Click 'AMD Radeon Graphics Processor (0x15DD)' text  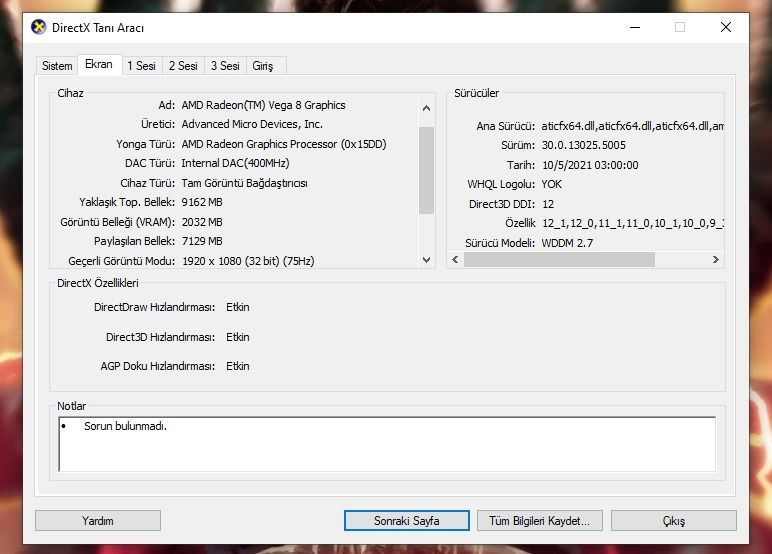point(284,144)
